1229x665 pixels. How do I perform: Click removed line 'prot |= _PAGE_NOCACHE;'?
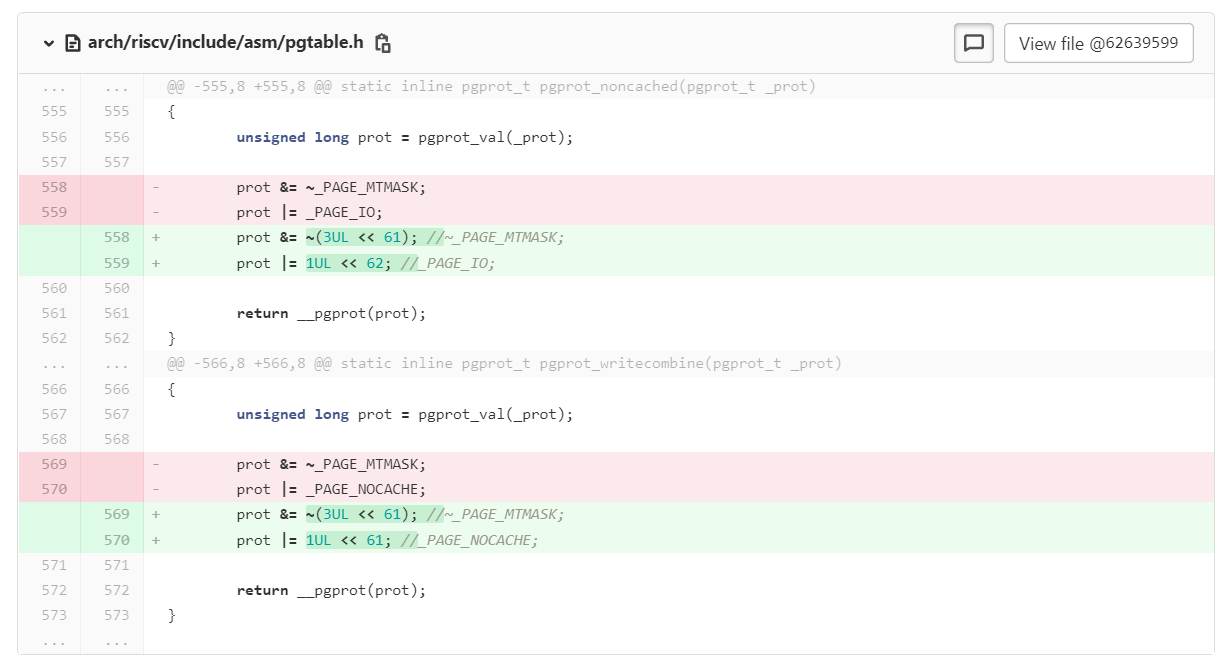point(331,489)
